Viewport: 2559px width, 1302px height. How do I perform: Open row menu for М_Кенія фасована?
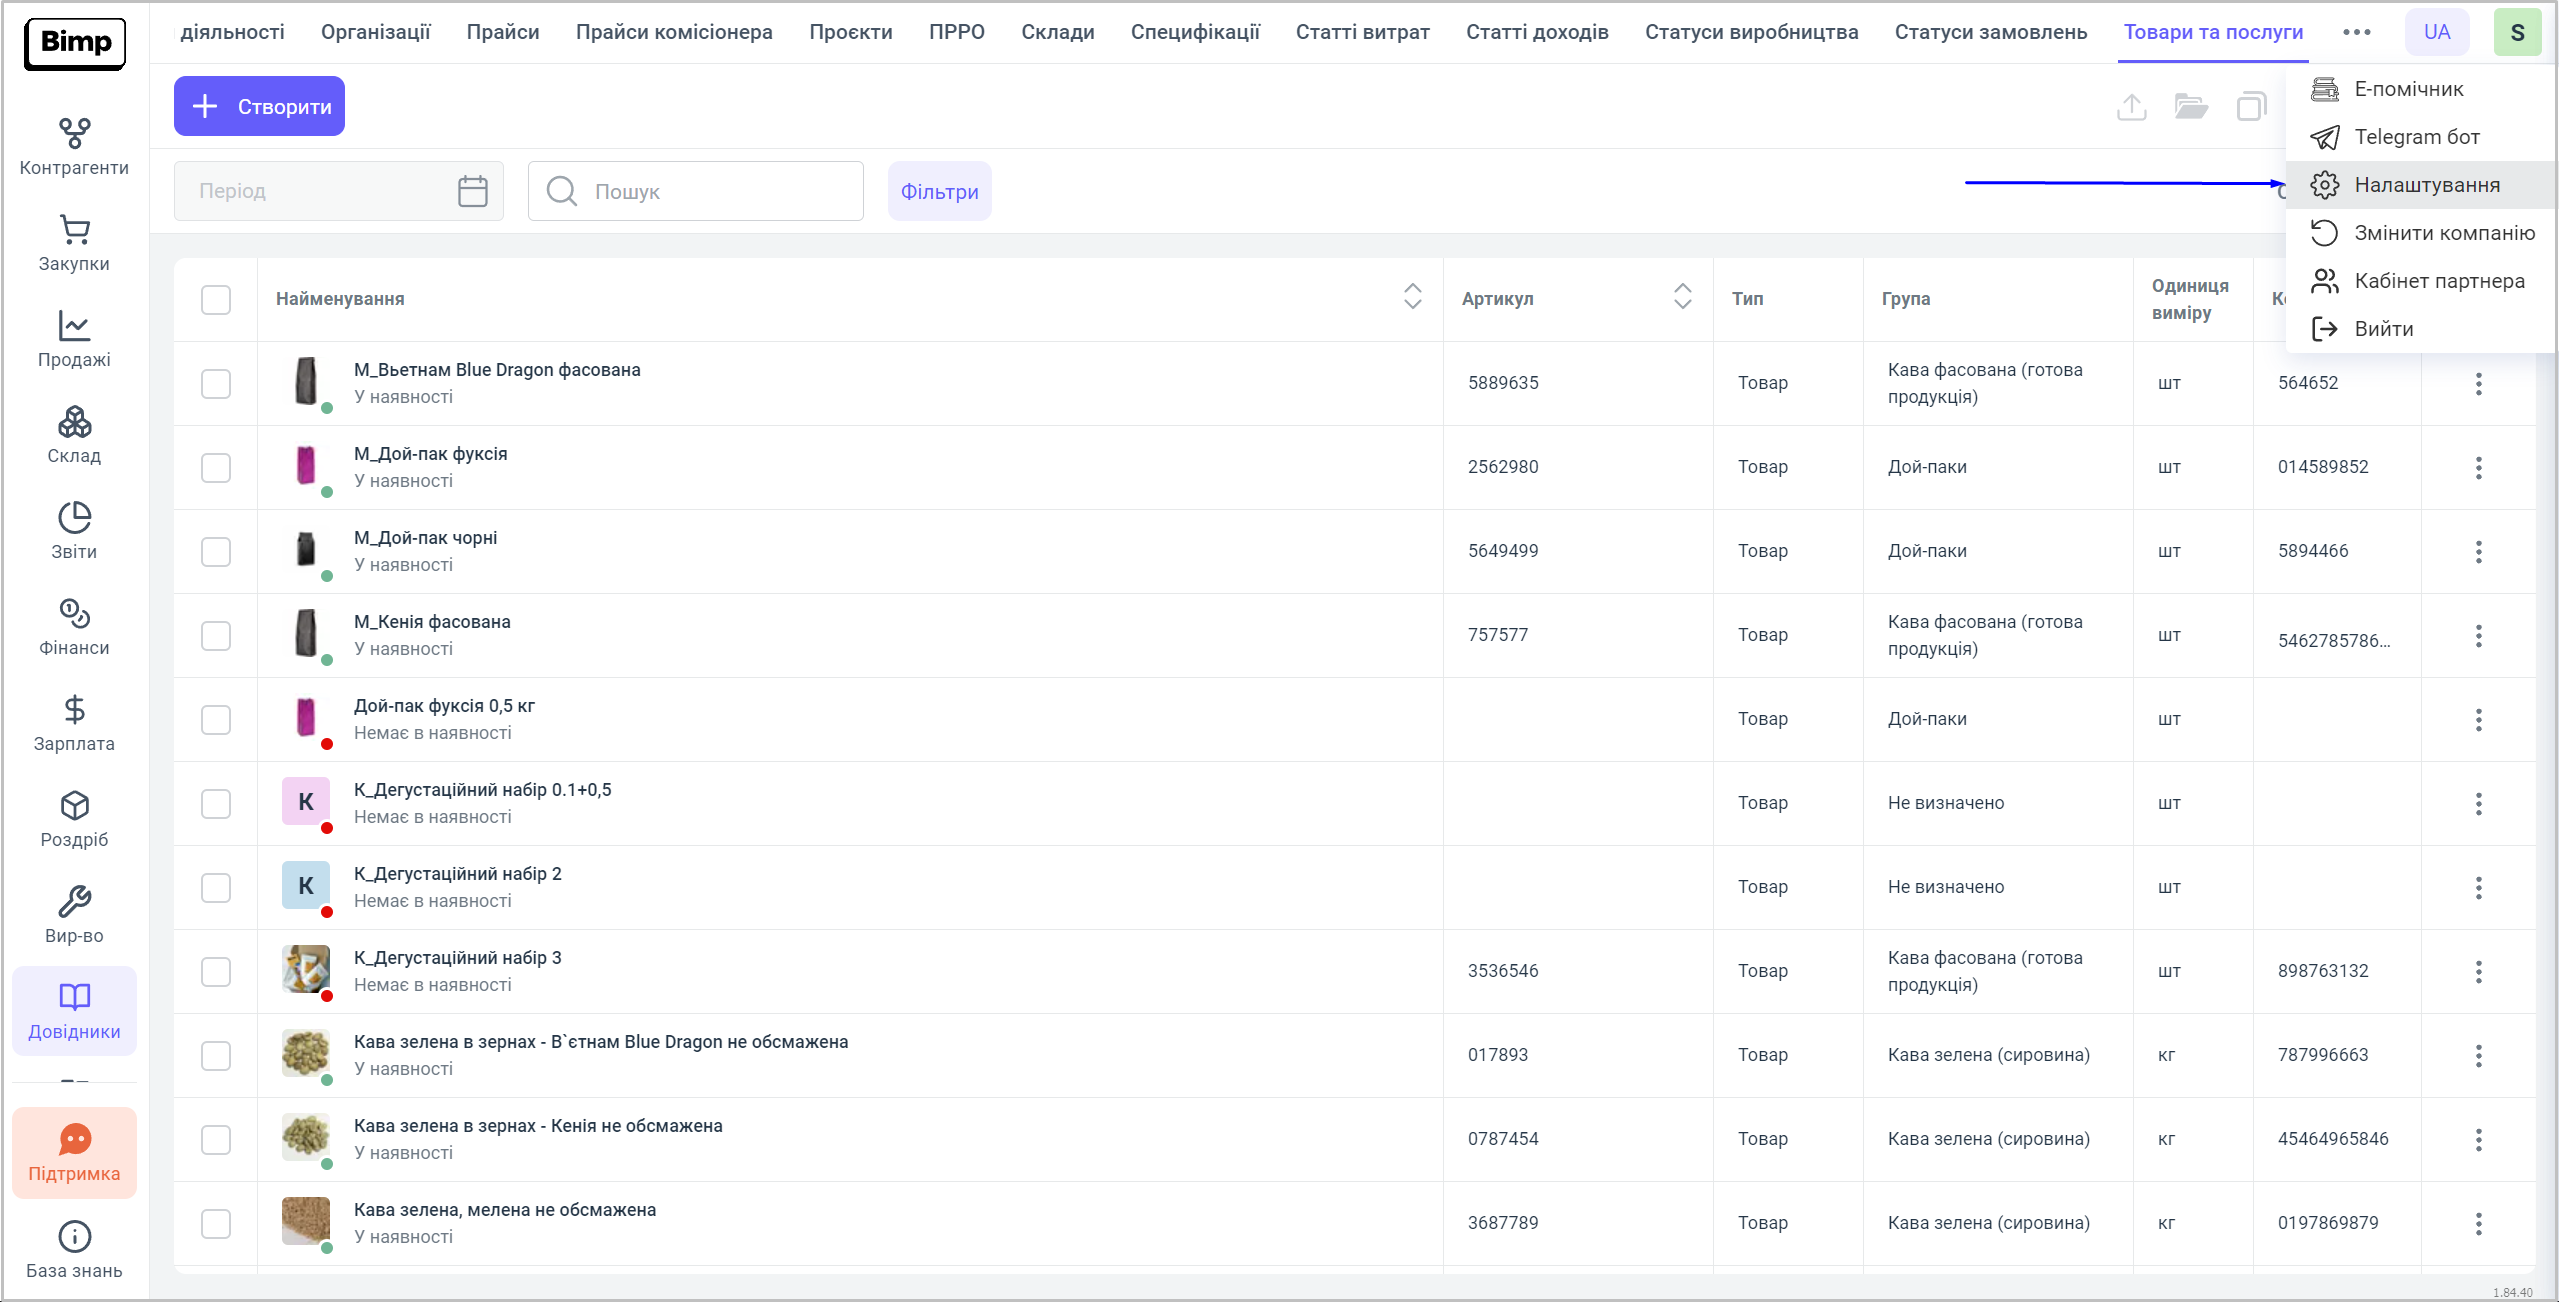2478,635
